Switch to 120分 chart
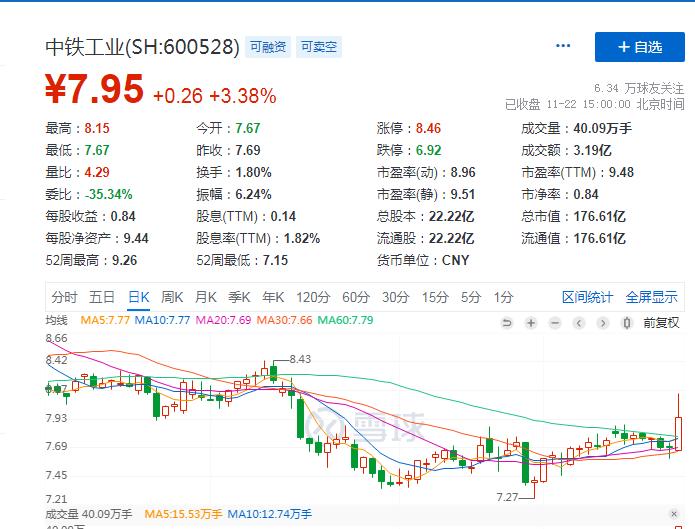The width and height of the screenshot is (695, 529). pos(313,297)
